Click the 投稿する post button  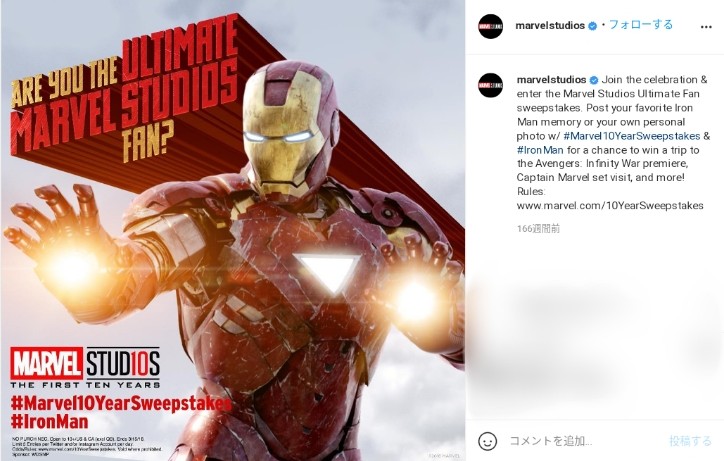[x=690, y=441]
